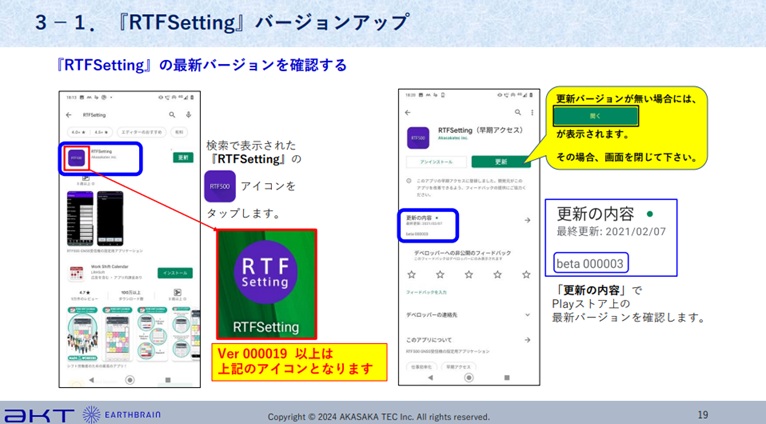The width and height of the screenshot is (766, 424).
Task: Click the EARTHBRAIN logo in footer
Action: pyautogui.click(x=122, y=415)
